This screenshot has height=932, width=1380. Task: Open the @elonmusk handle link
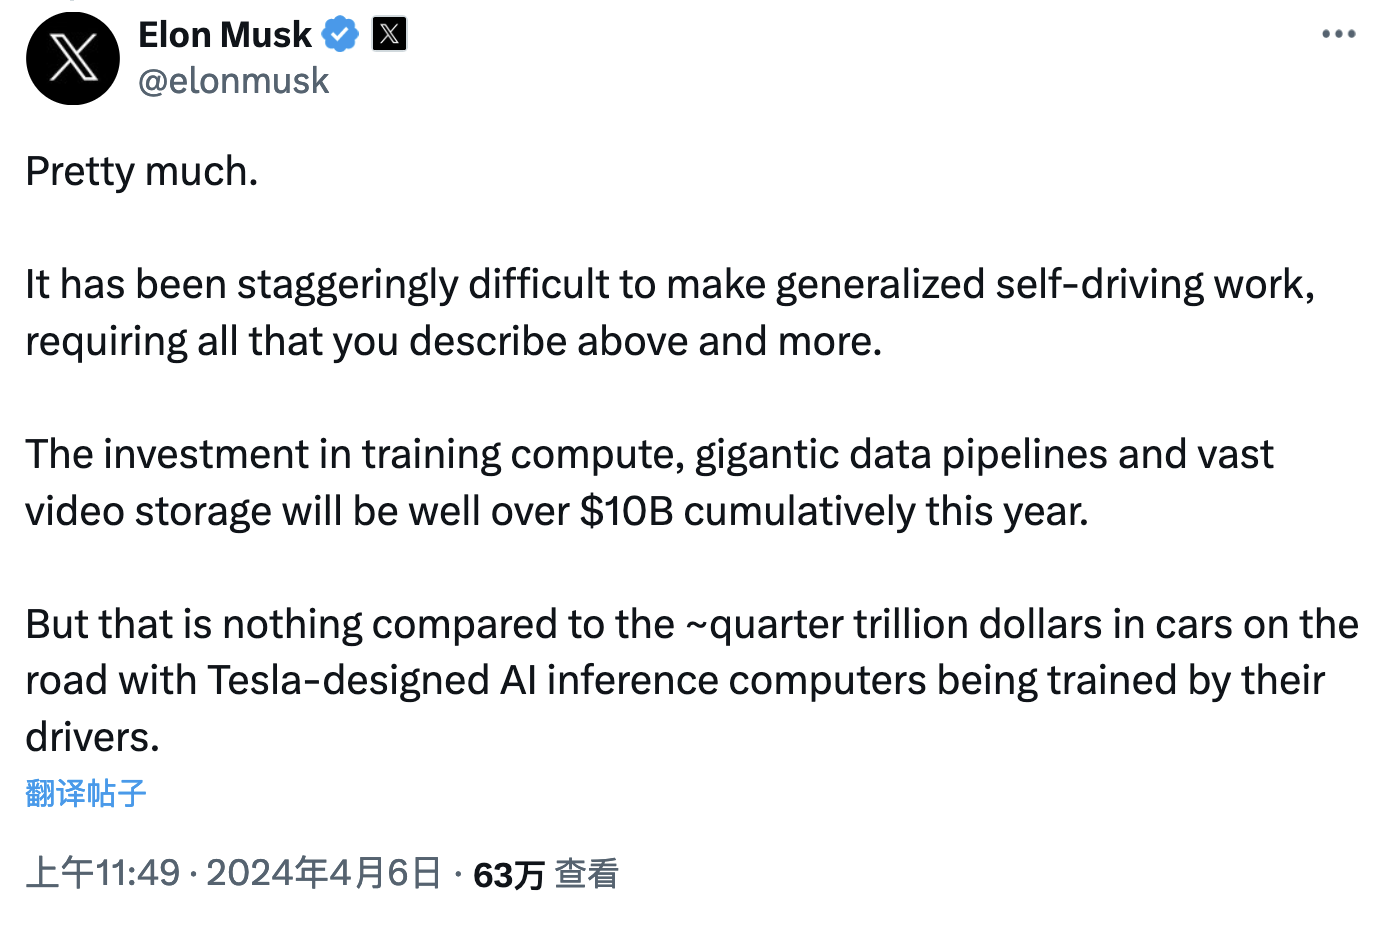point(234,81)
